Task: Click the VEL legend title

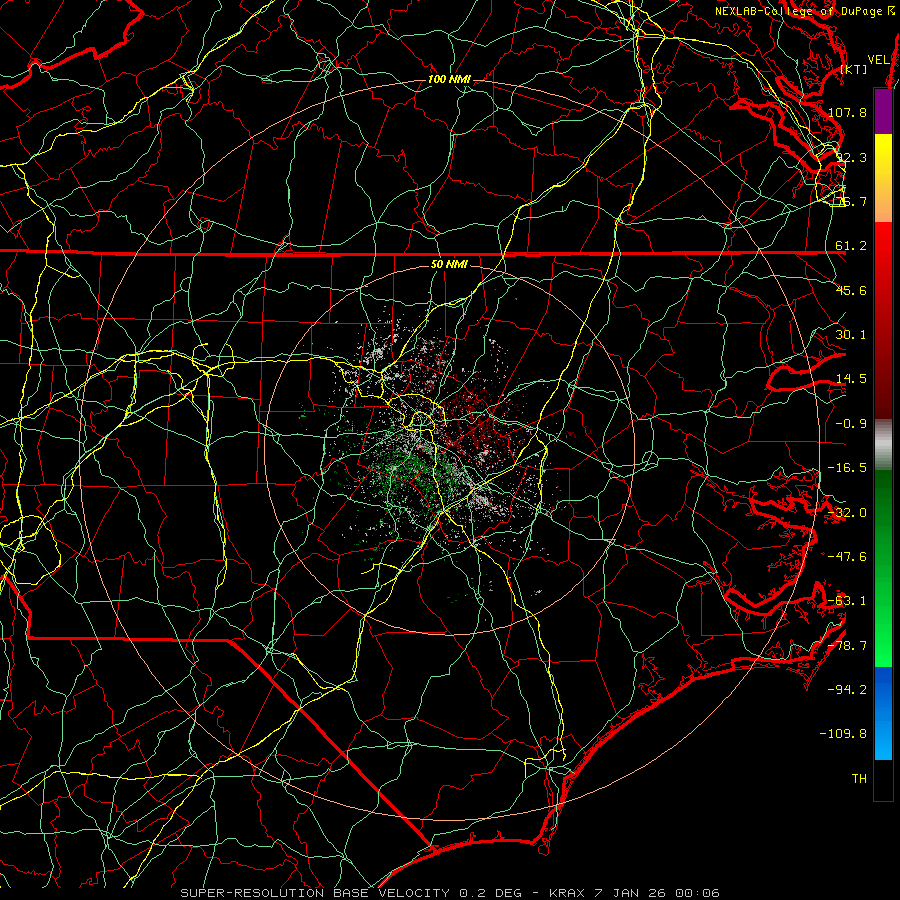Action: point(878,60)
